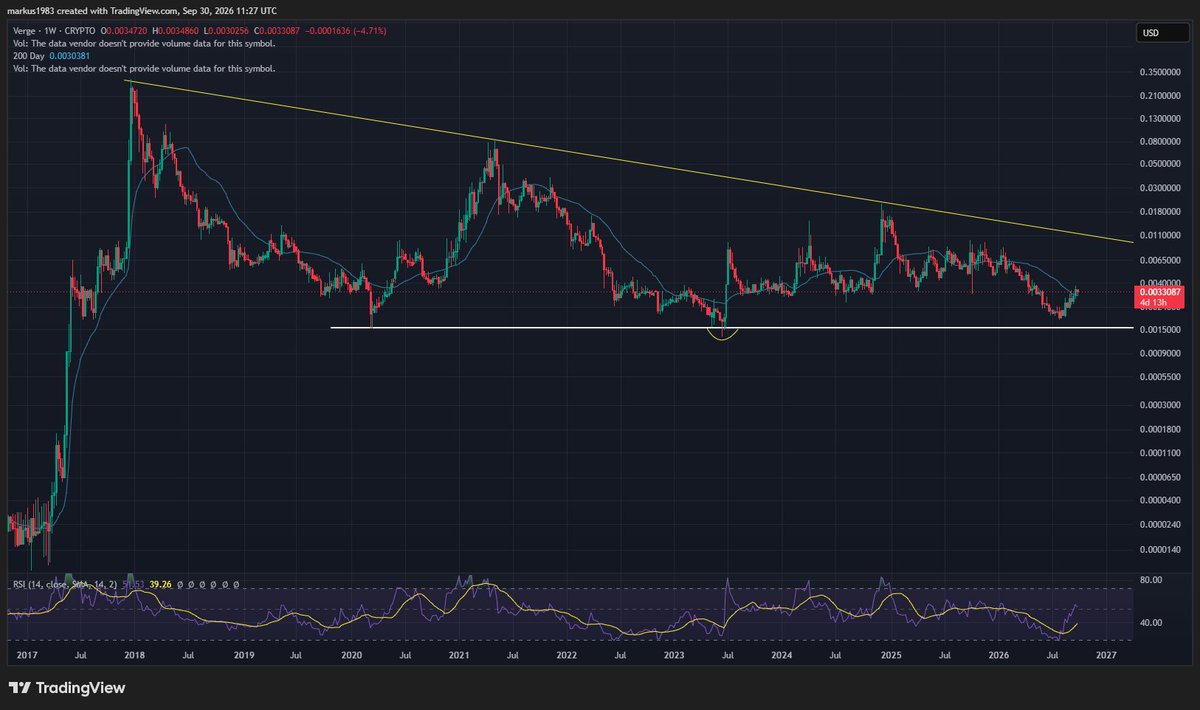Click the 0.0180000 price axis label
This screenshot has width=1200, height=710.
tap(1159, 212)
